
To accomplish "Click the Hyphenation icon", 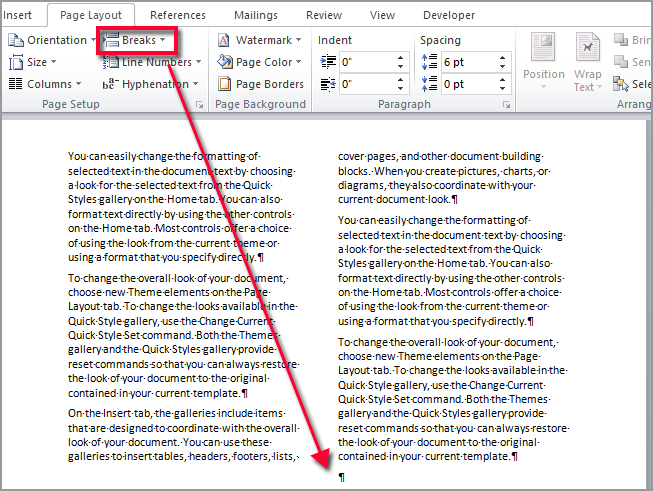I will pyautogui.click(x=111, y=84).
